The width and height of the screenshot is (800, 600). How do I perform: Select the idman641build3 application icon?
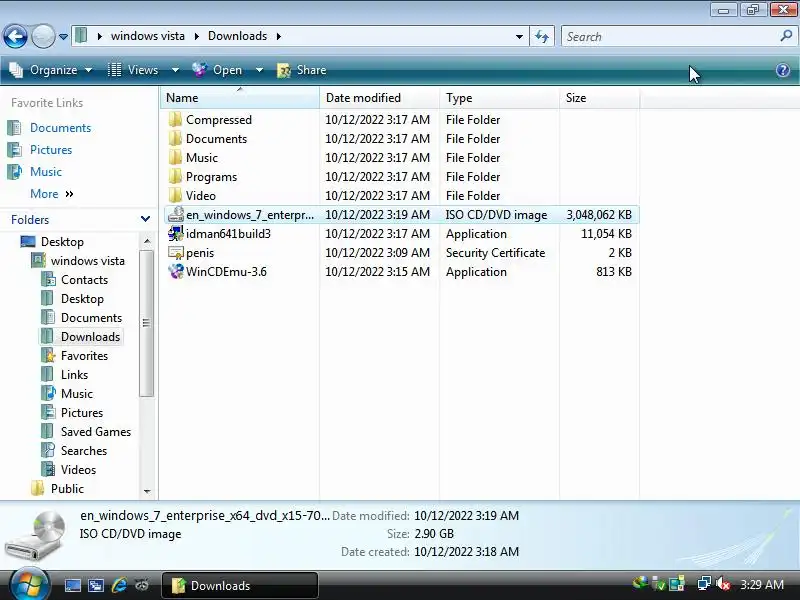point(176,233)
